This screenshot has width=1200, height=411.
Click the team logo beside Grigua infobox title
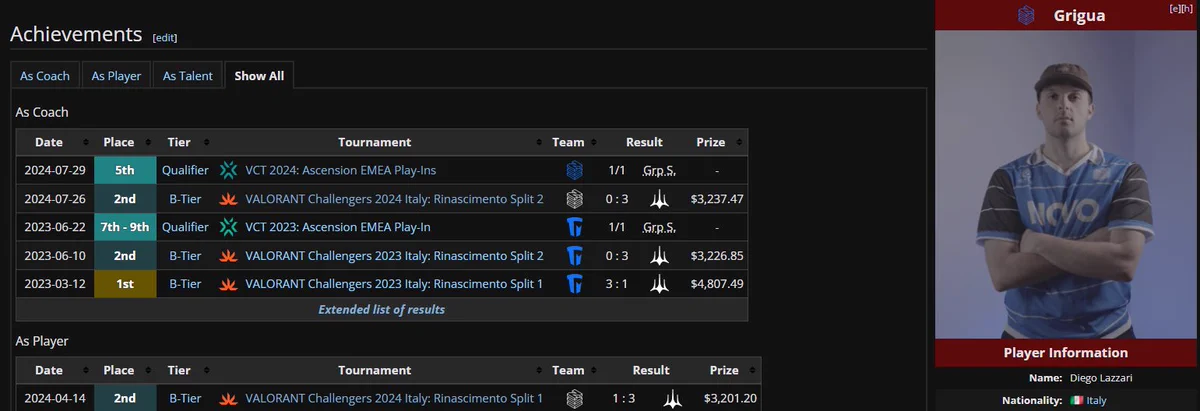point(1026,15)
